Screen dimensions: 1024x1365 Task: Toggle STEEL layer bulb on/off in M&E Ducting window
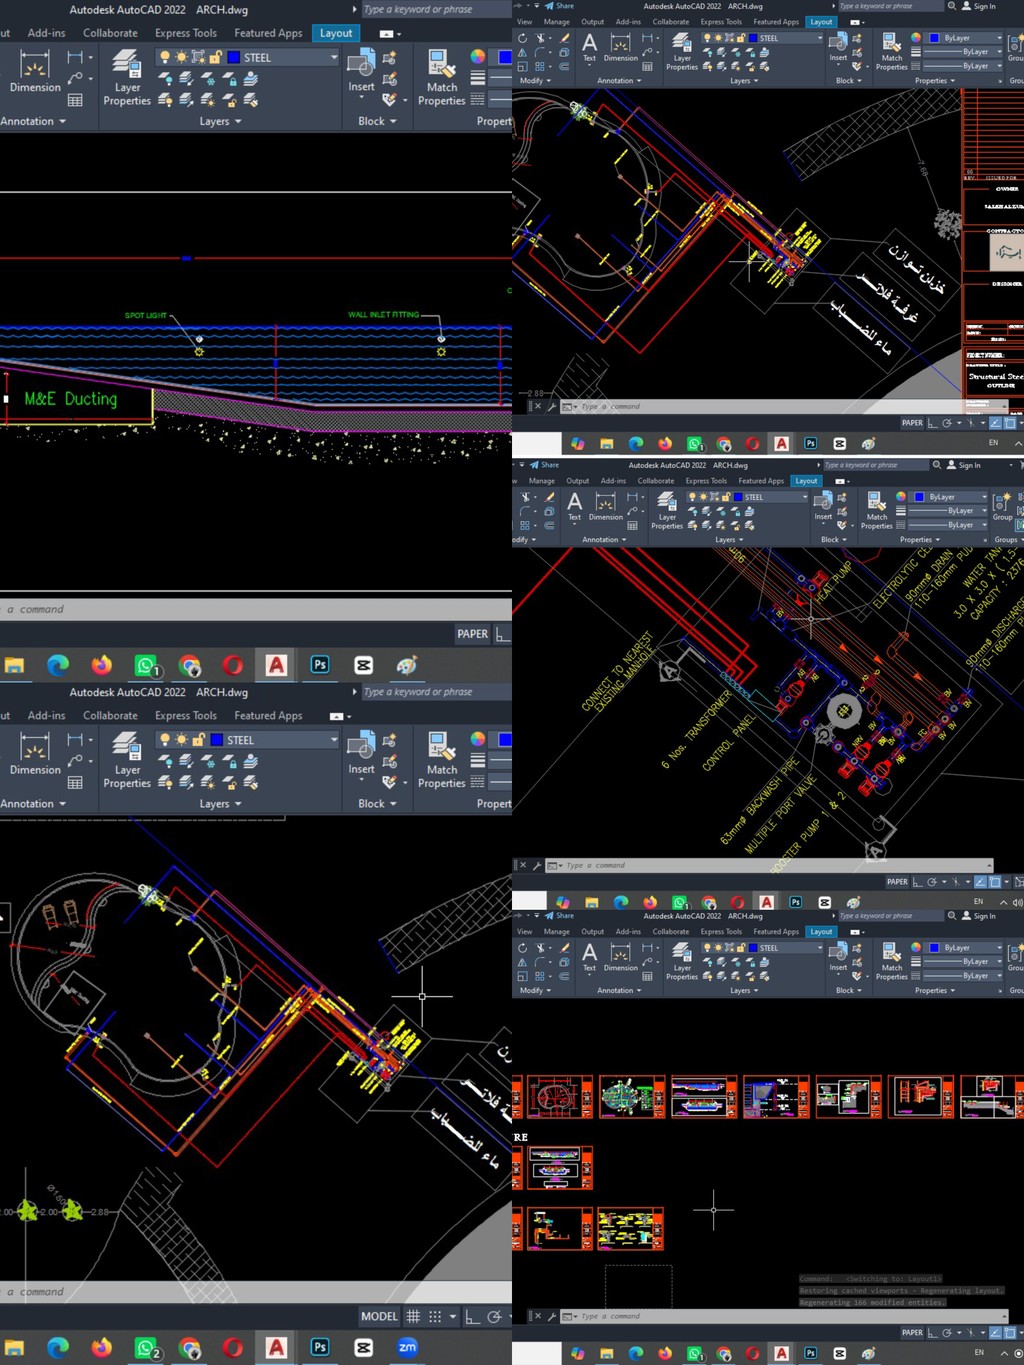tap(165, 57)
